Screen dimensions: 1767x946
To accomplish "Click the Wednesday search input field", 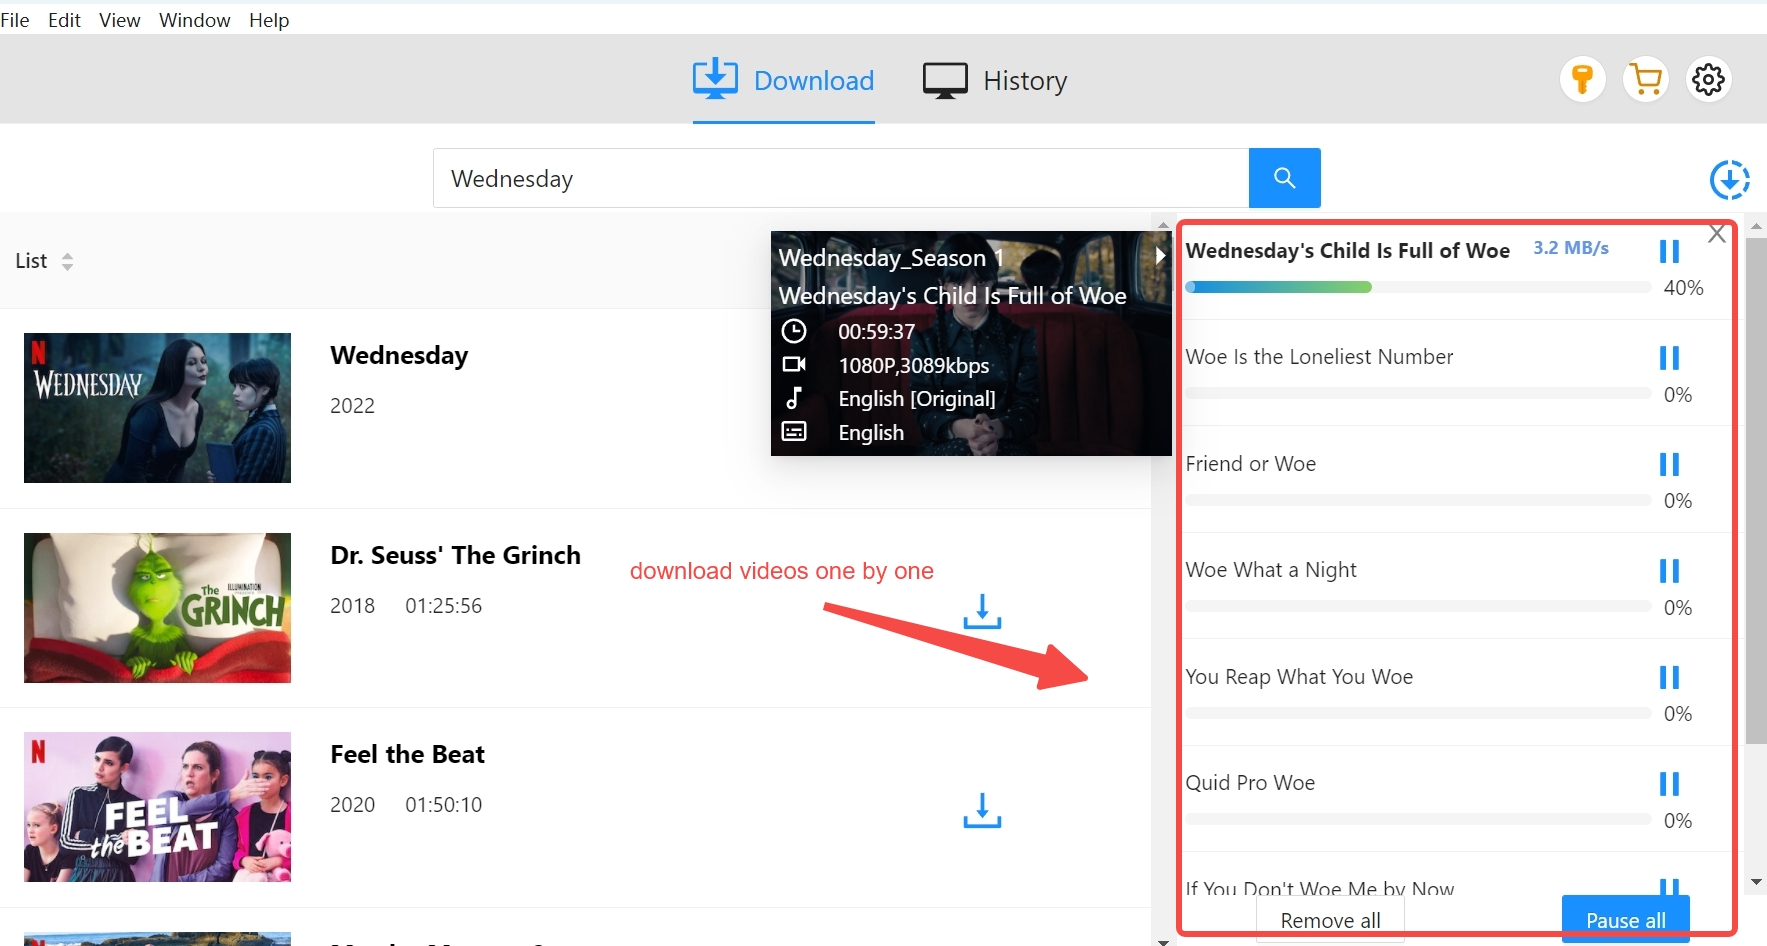I will click(841, 178).
